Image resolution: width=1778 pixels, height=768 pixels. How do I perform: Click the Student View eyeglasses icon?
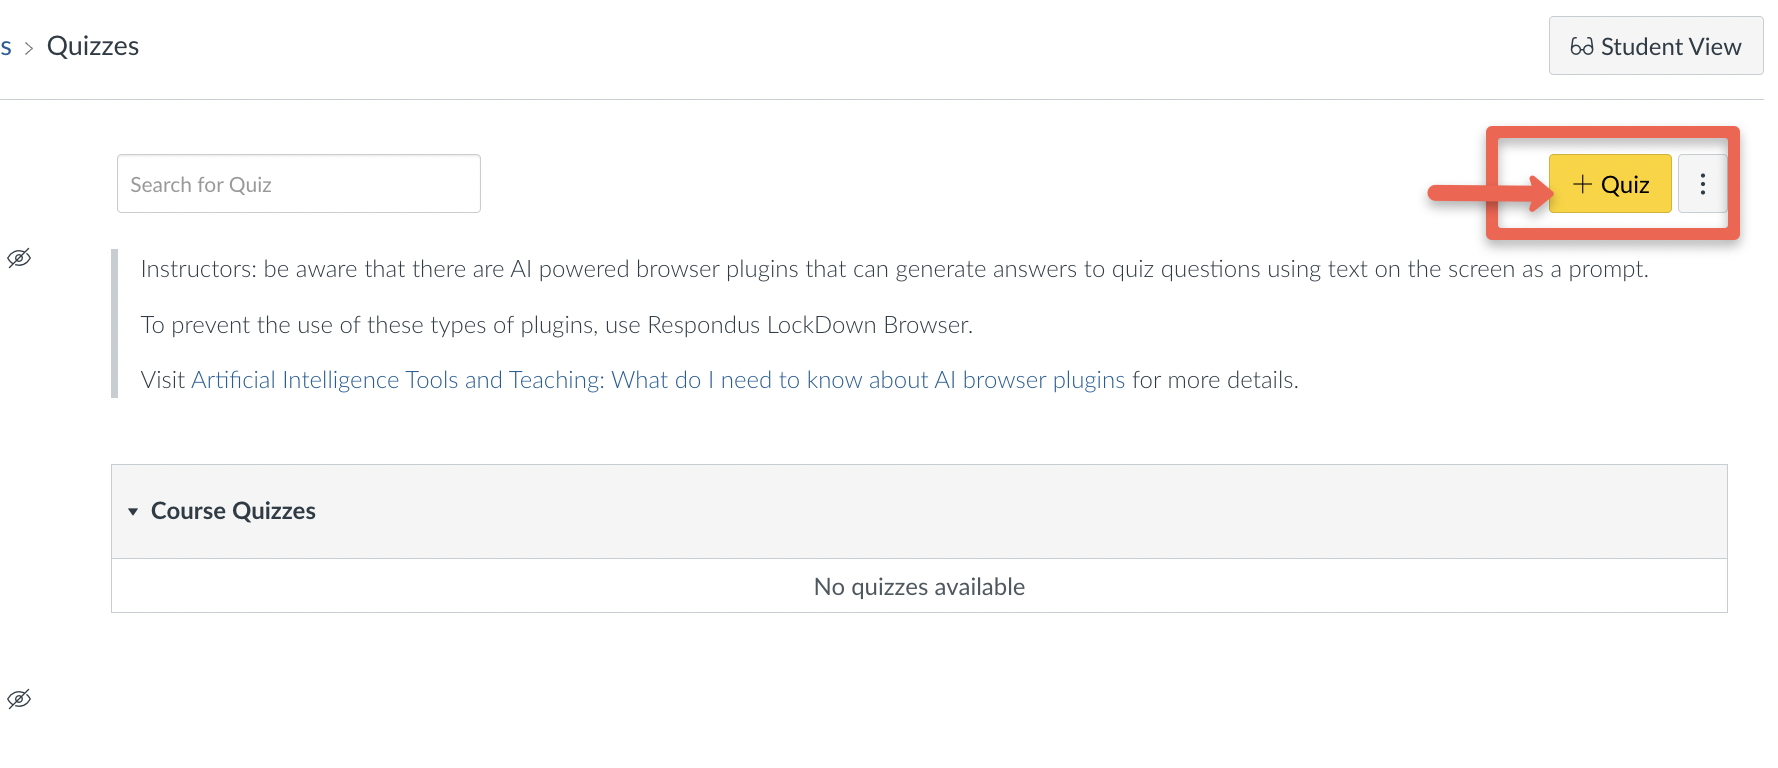(x=1583, y=46)
